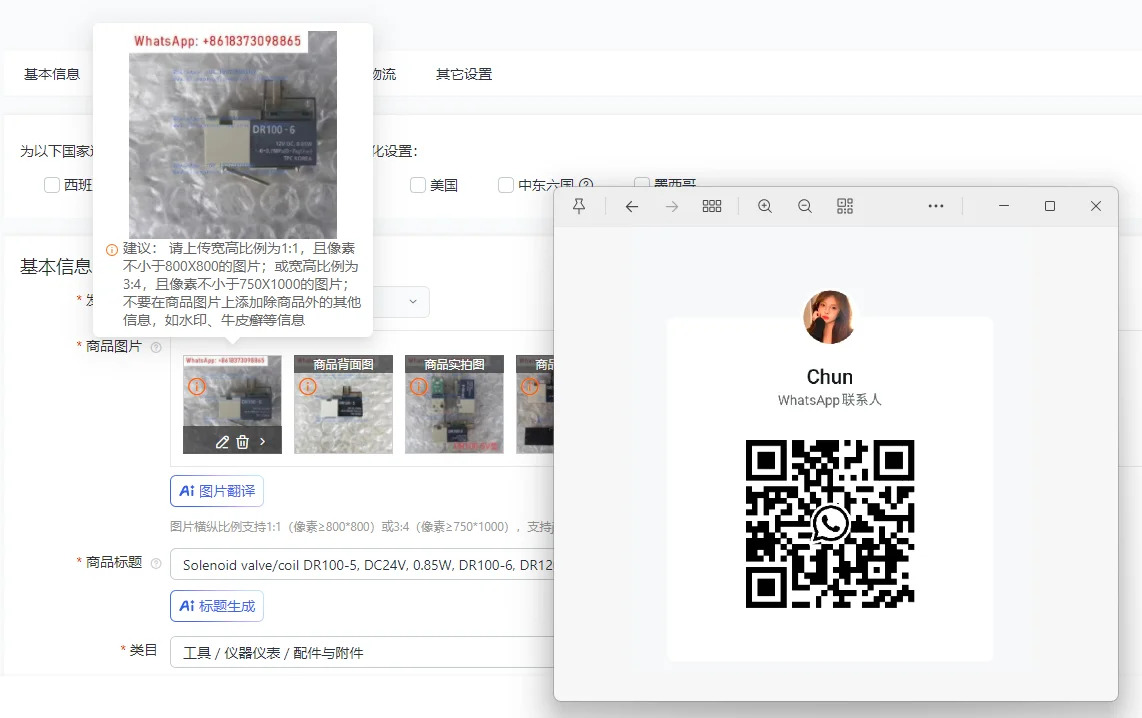Click the 基本信息 section heading
Image resolution: width=1142 pixels, height=718 pixels.
point(55,267)
